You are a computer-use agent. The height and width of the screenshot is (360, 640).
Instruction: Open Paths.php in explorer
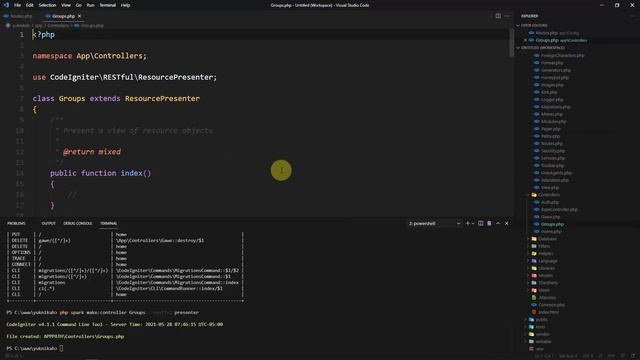pyautogui.click(x=550, y=136)
